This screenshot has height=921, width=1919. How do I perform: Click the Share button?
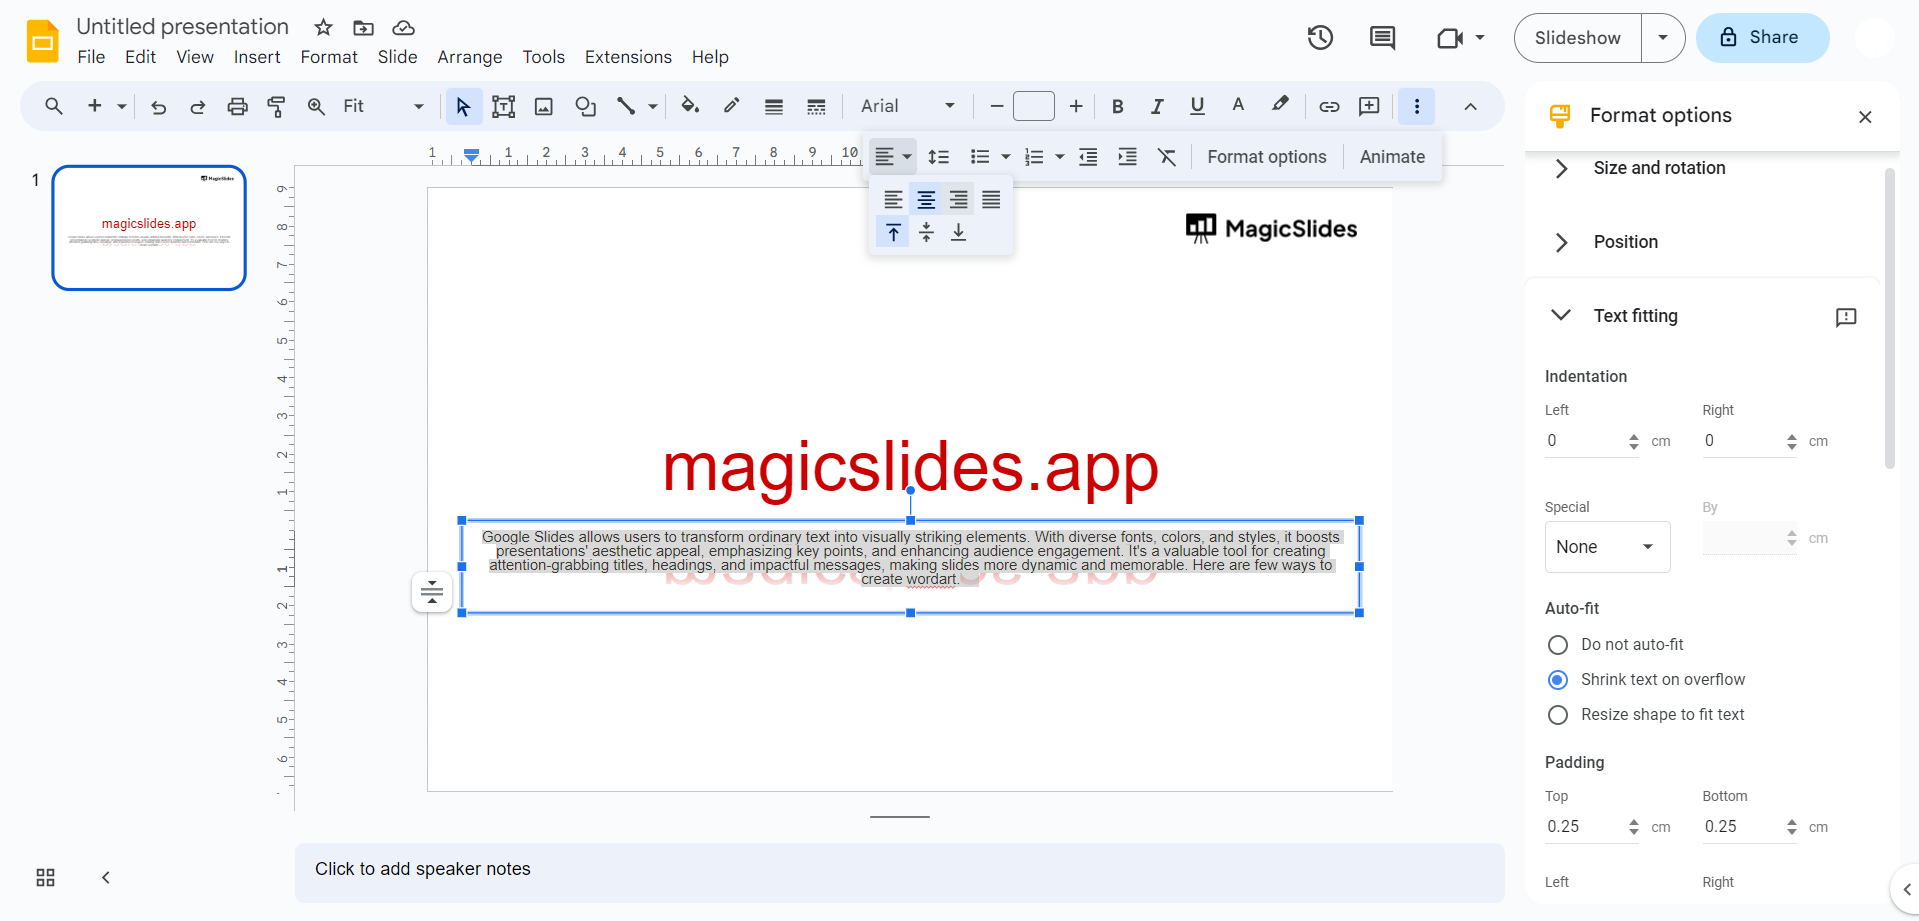1762,38
